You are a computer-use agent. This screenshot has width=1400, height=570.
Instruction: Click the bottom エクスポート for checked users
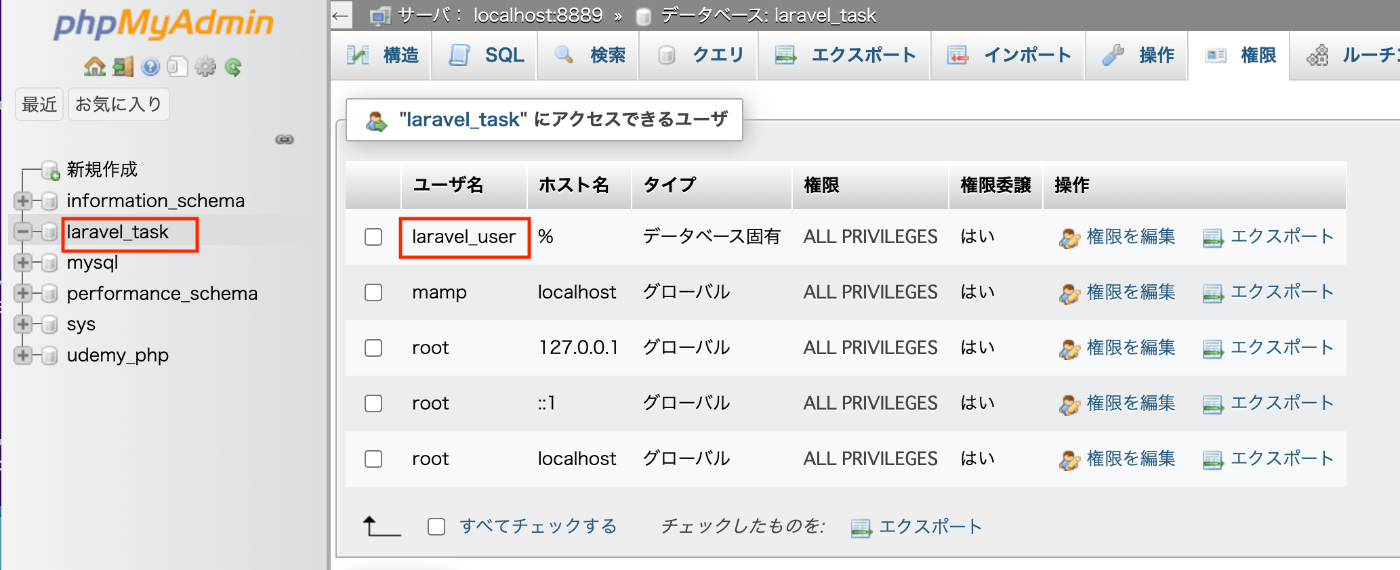[917, 526]
